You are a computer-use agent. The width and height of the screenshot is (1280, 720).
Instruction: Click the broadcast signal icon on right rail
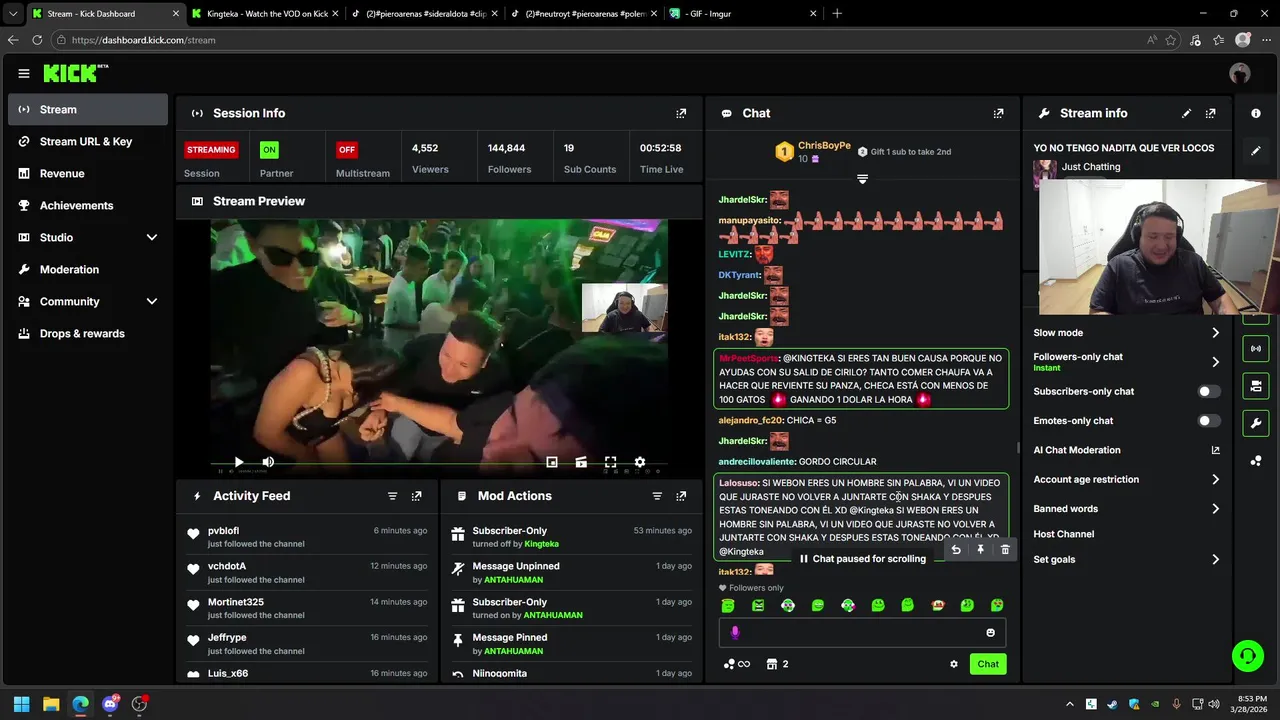pyautogui.click(x=1256, y=348)
